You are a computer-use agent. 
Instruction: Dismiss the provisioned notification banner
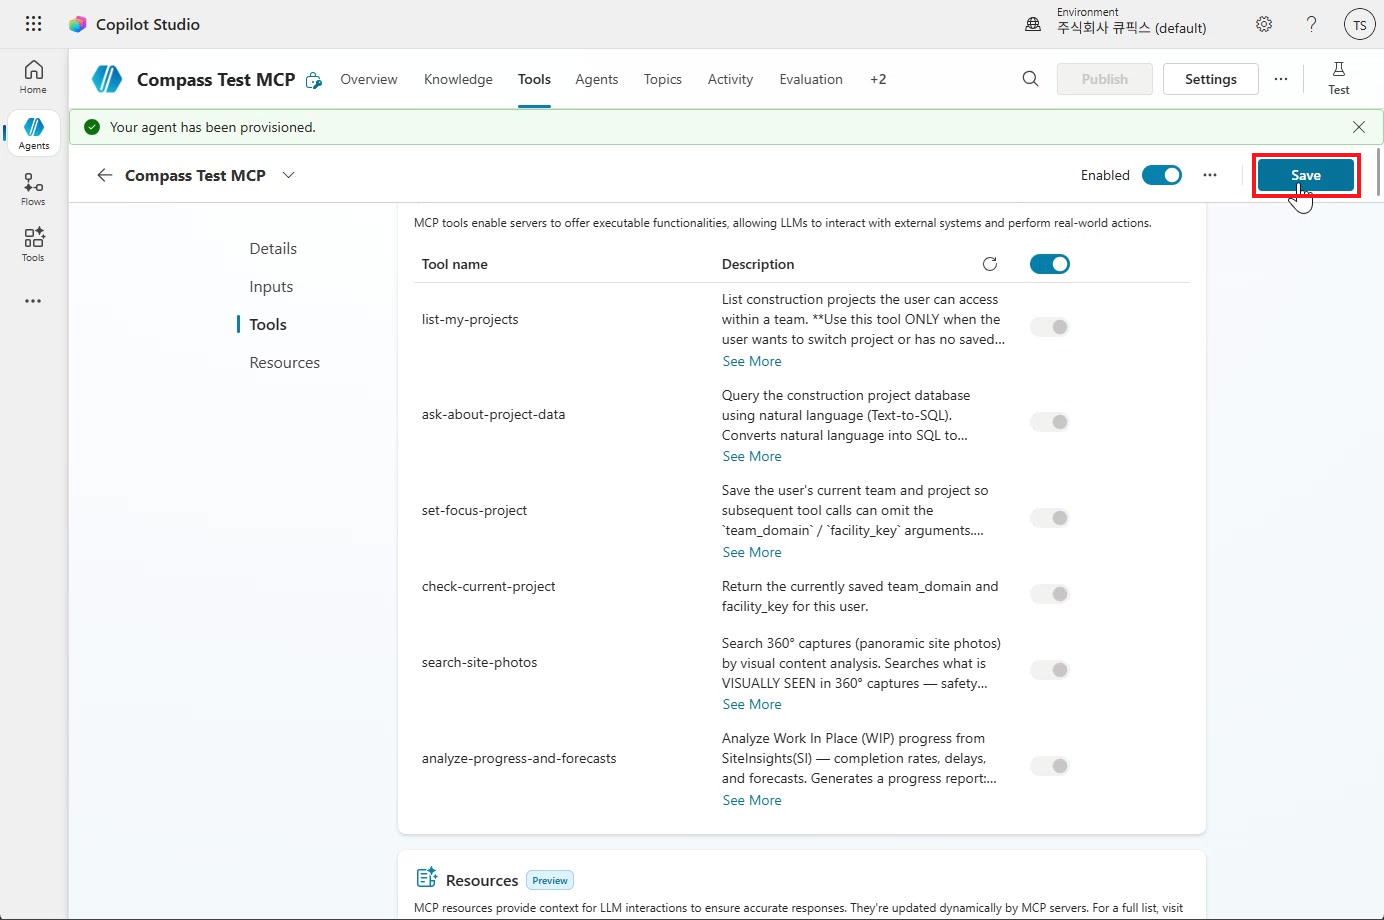click(x=1358, y=127)
